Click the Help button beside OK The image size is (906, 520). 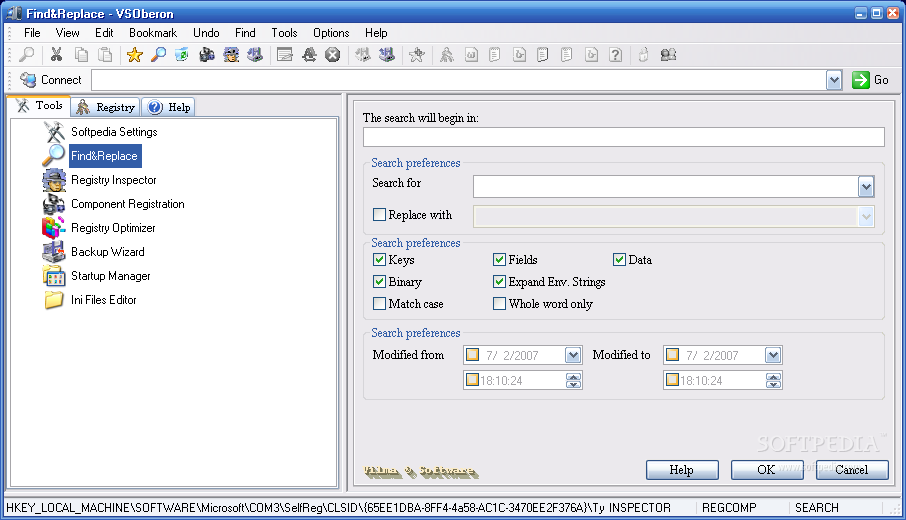(682, 470)
